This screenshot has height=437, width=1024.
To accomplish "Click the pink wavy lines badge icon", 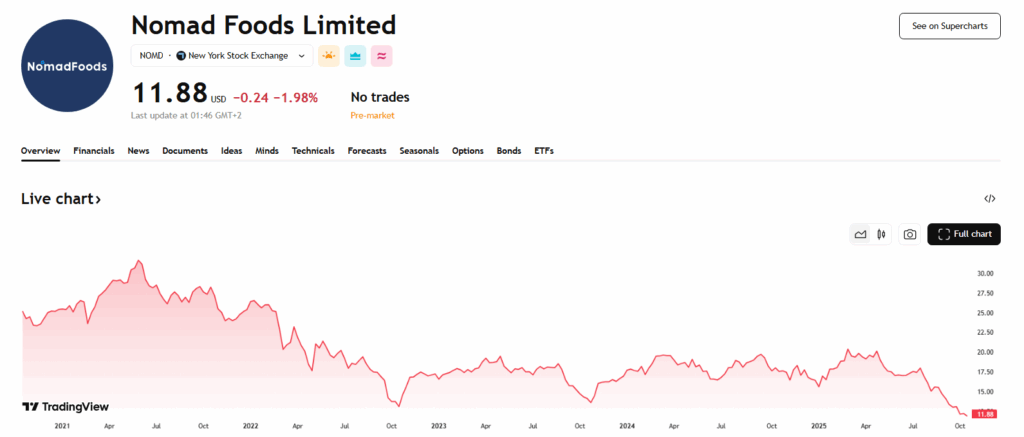I will [381, 56].
